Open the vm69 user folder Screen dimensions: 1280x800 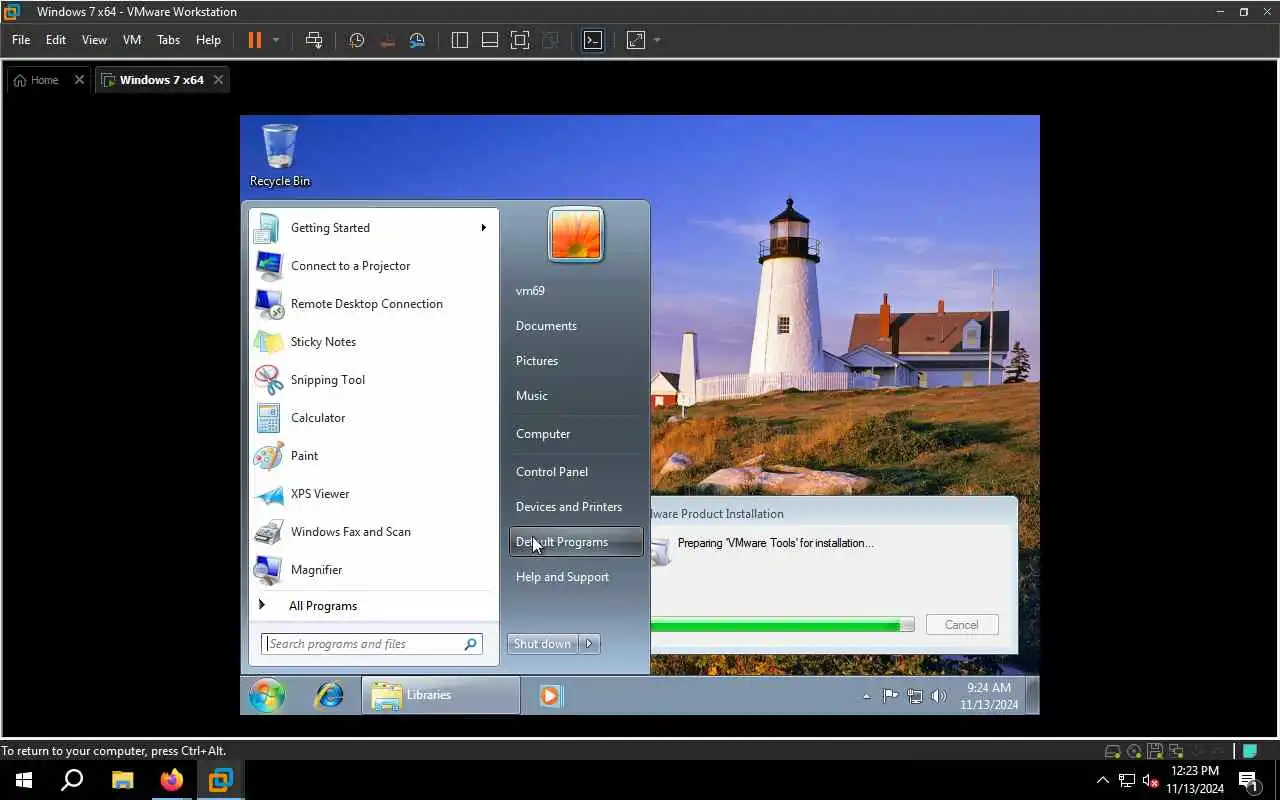coord(576,291)
